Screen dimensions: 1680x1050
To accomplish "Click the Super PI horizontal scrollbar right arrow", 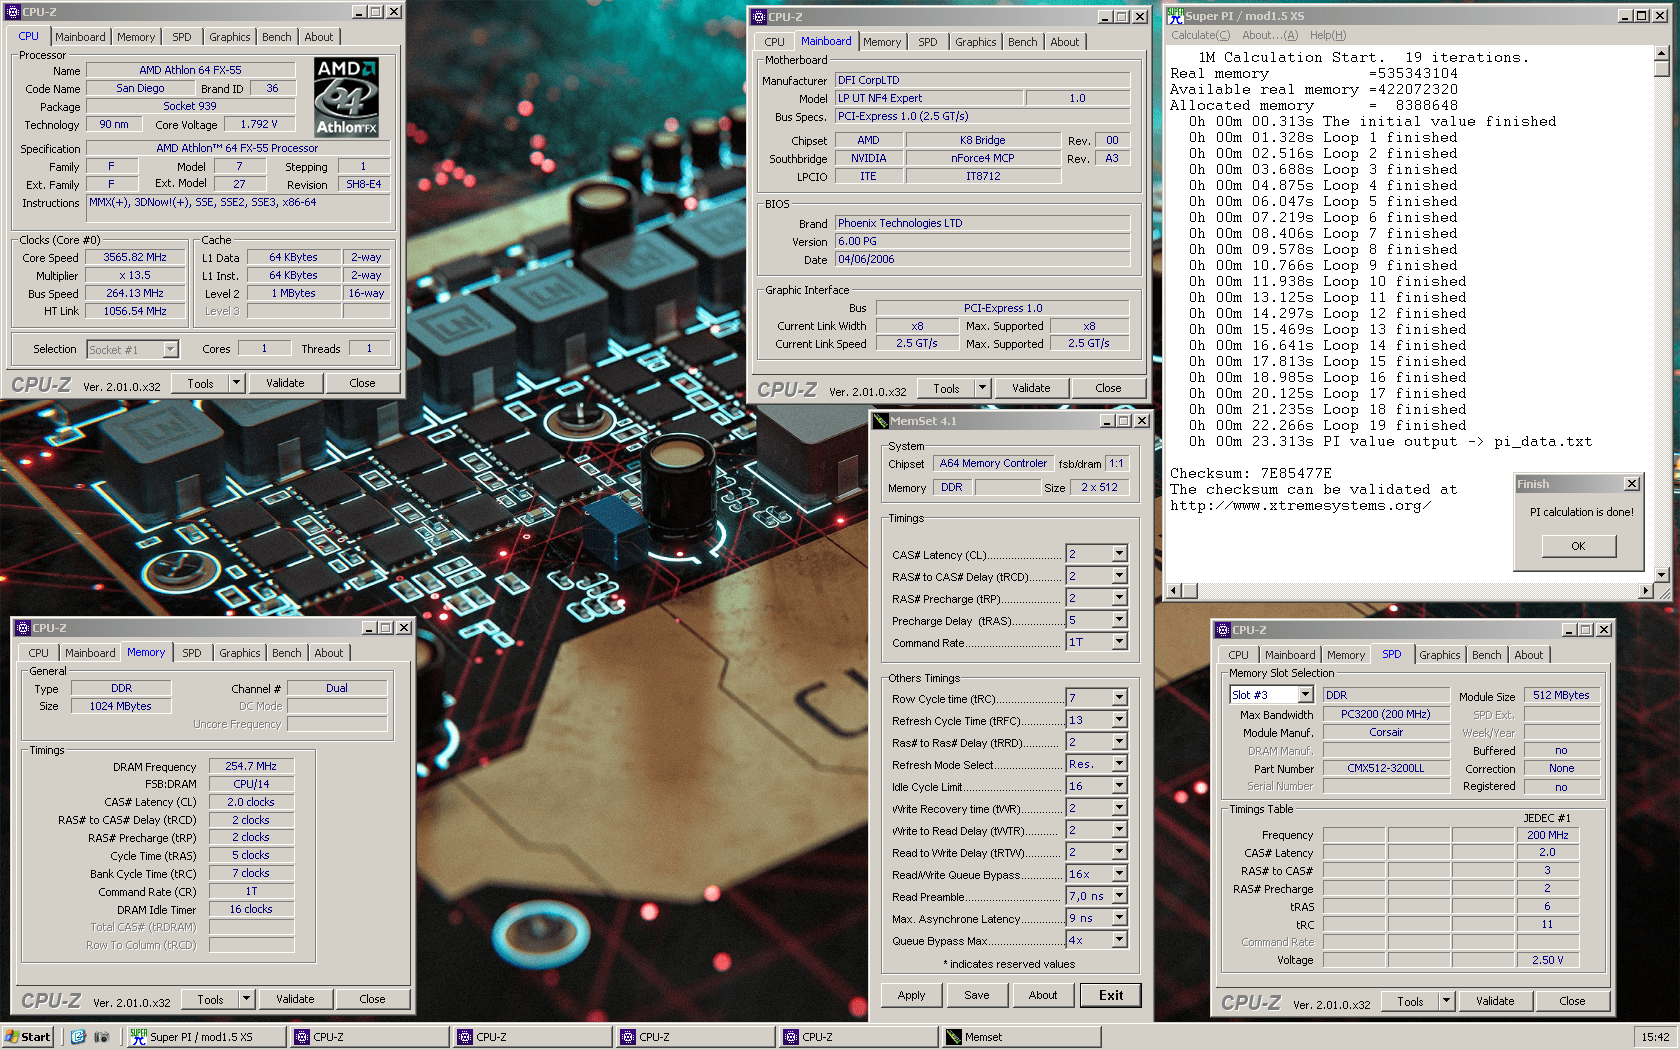I will click(x=1646, y=591).
